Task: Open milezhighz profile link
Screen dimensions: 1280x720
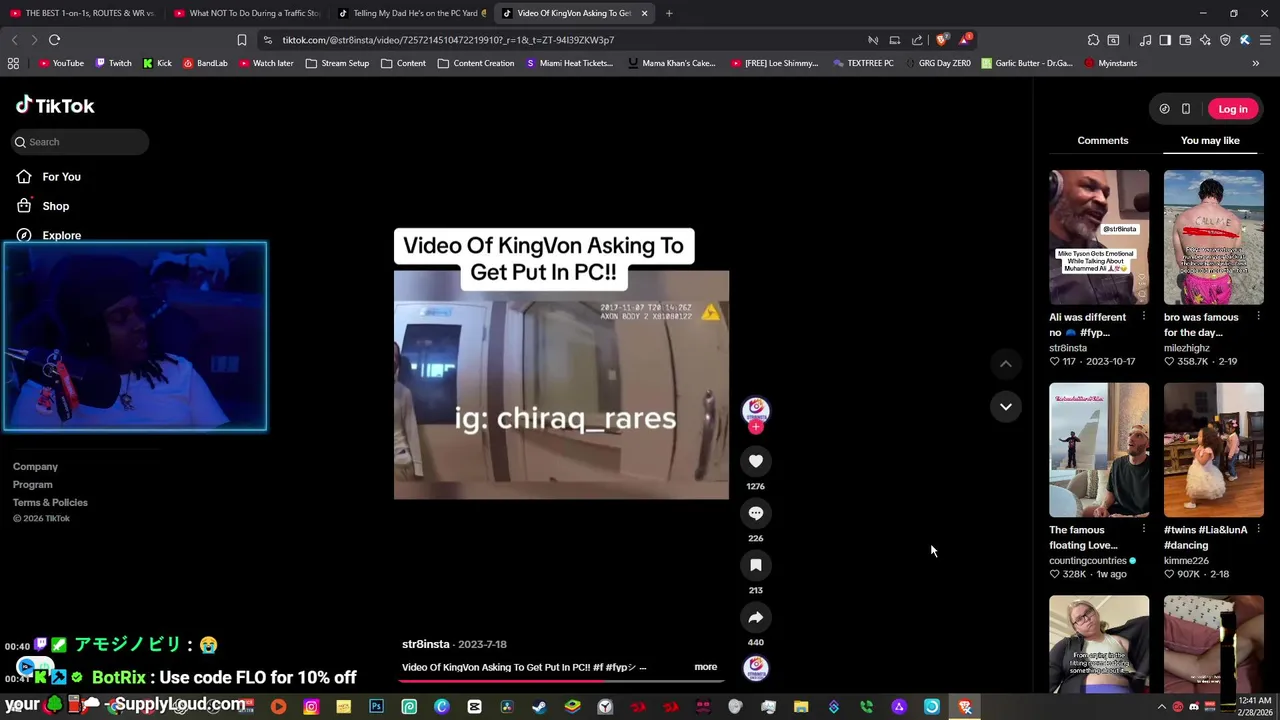Action: (1186, 348)
